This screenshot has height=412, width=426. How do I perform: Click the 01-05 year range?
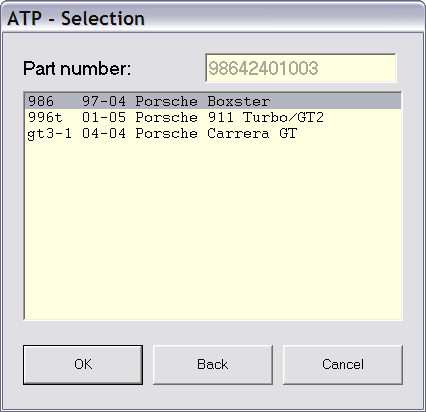[104, 117]
